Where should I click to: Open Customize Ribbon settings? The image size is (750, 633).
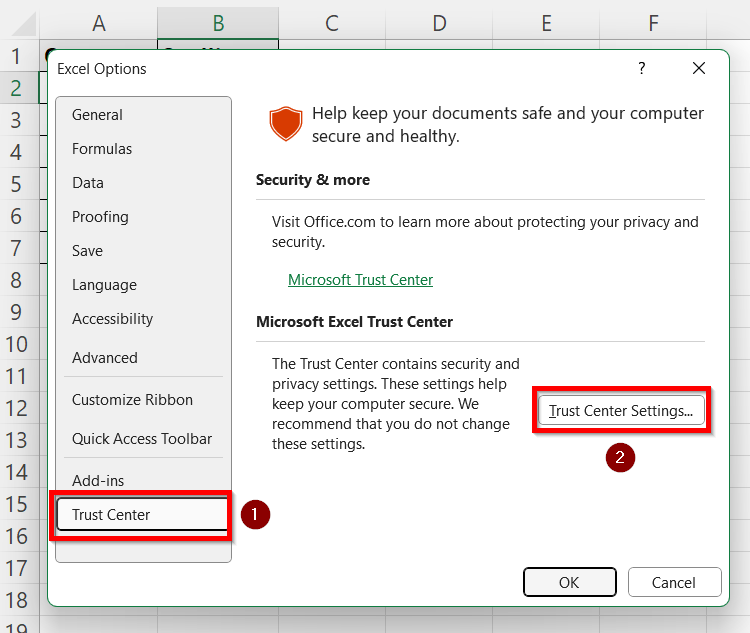point(132,400)
